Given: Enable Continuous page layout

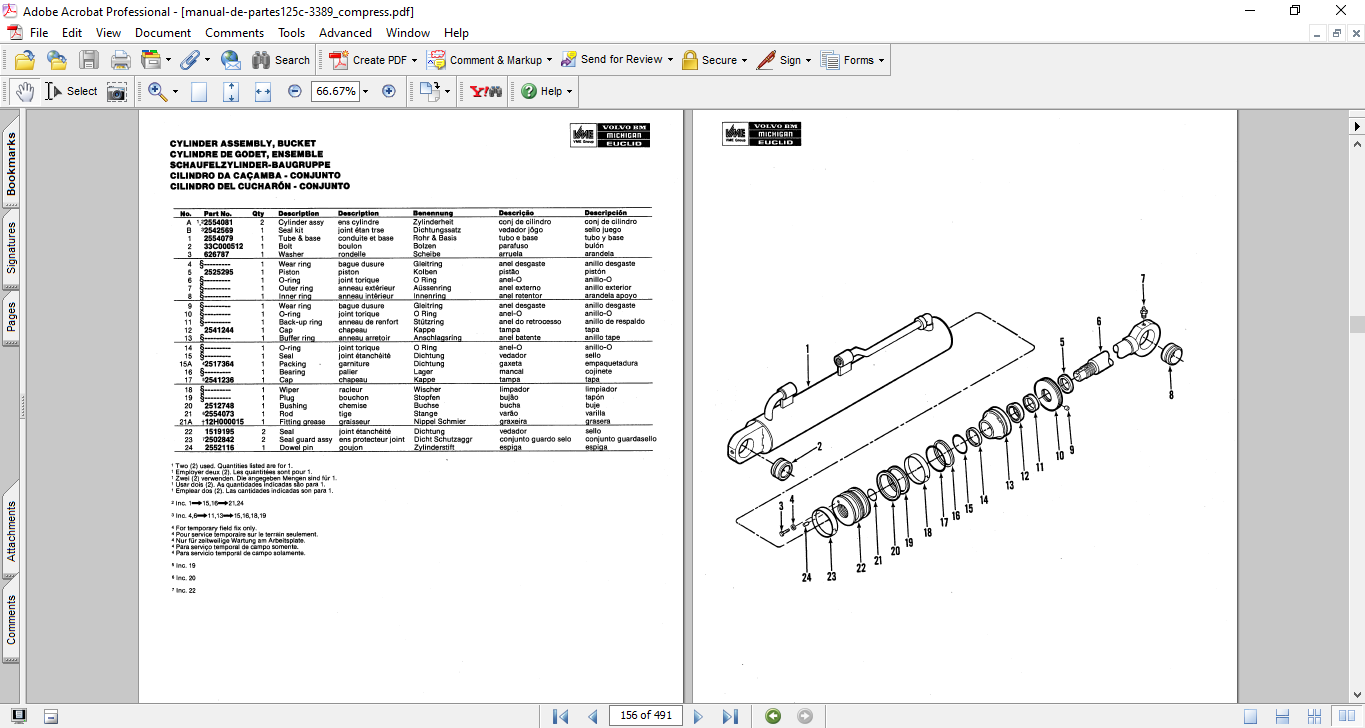Looking at the screenshot, I should tap(1281, 716).
